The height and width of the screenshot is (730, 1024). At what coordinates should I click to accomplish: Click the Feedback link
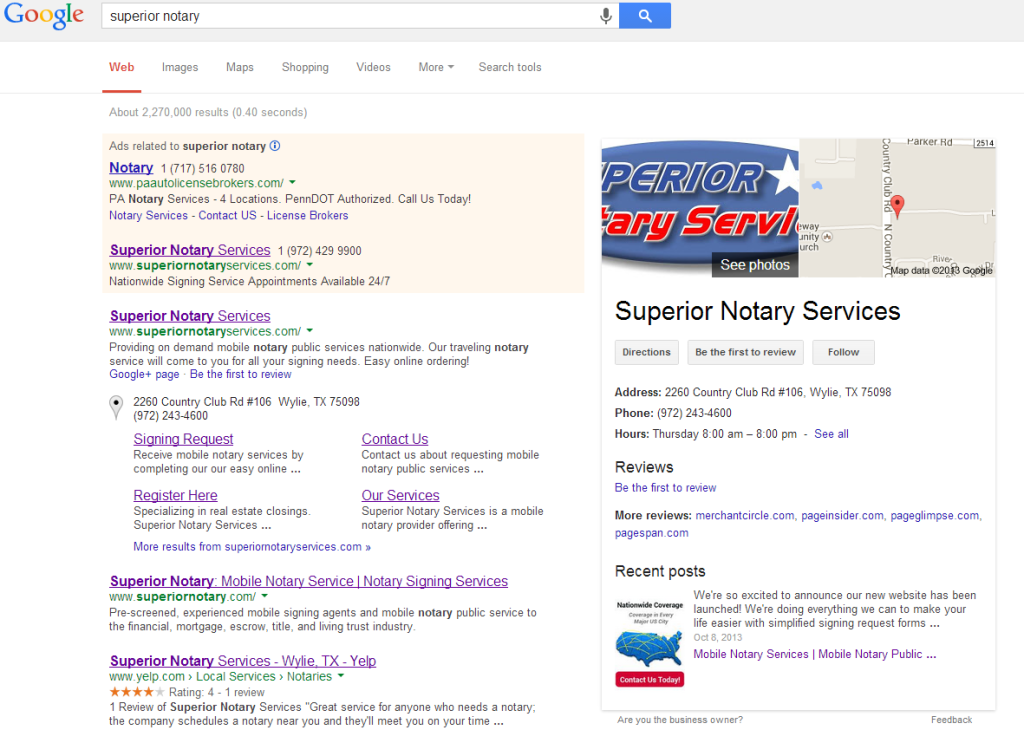pyautogui.click(x=952, y=720)
